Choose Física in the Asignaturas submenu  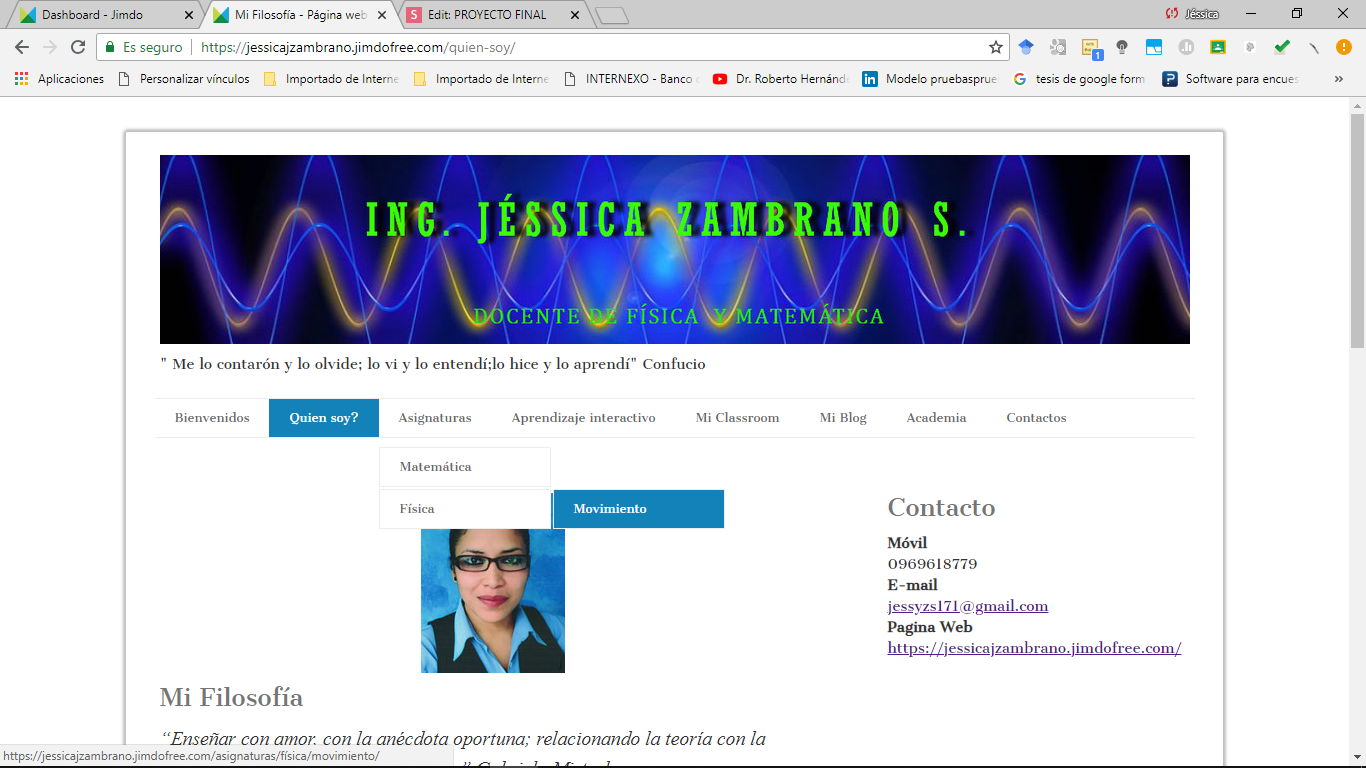465,509
